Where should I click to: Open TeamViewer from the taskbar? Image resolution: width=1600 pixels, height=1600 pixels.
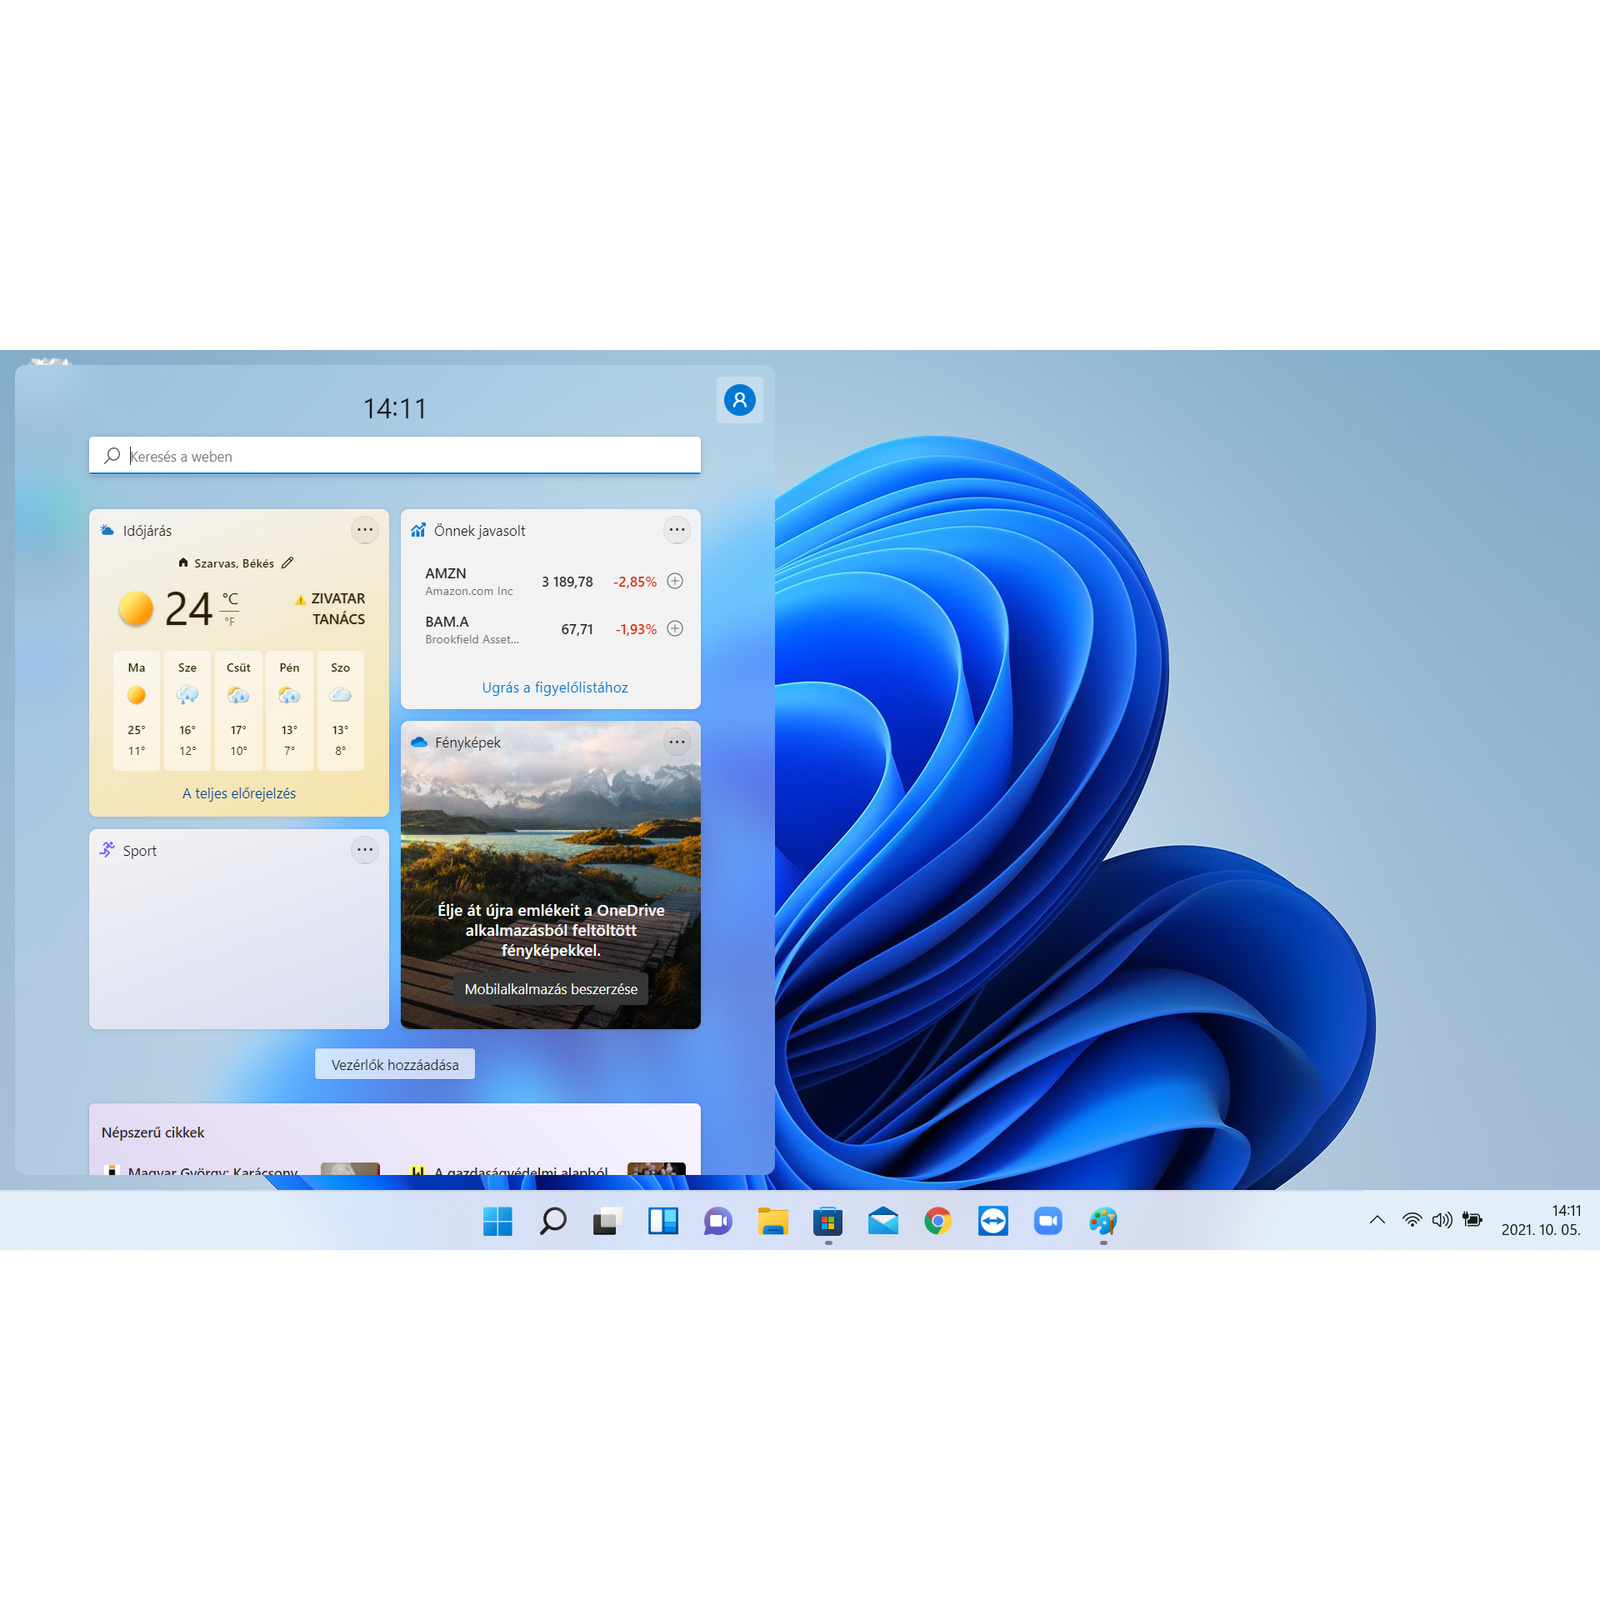[992, 1221]
